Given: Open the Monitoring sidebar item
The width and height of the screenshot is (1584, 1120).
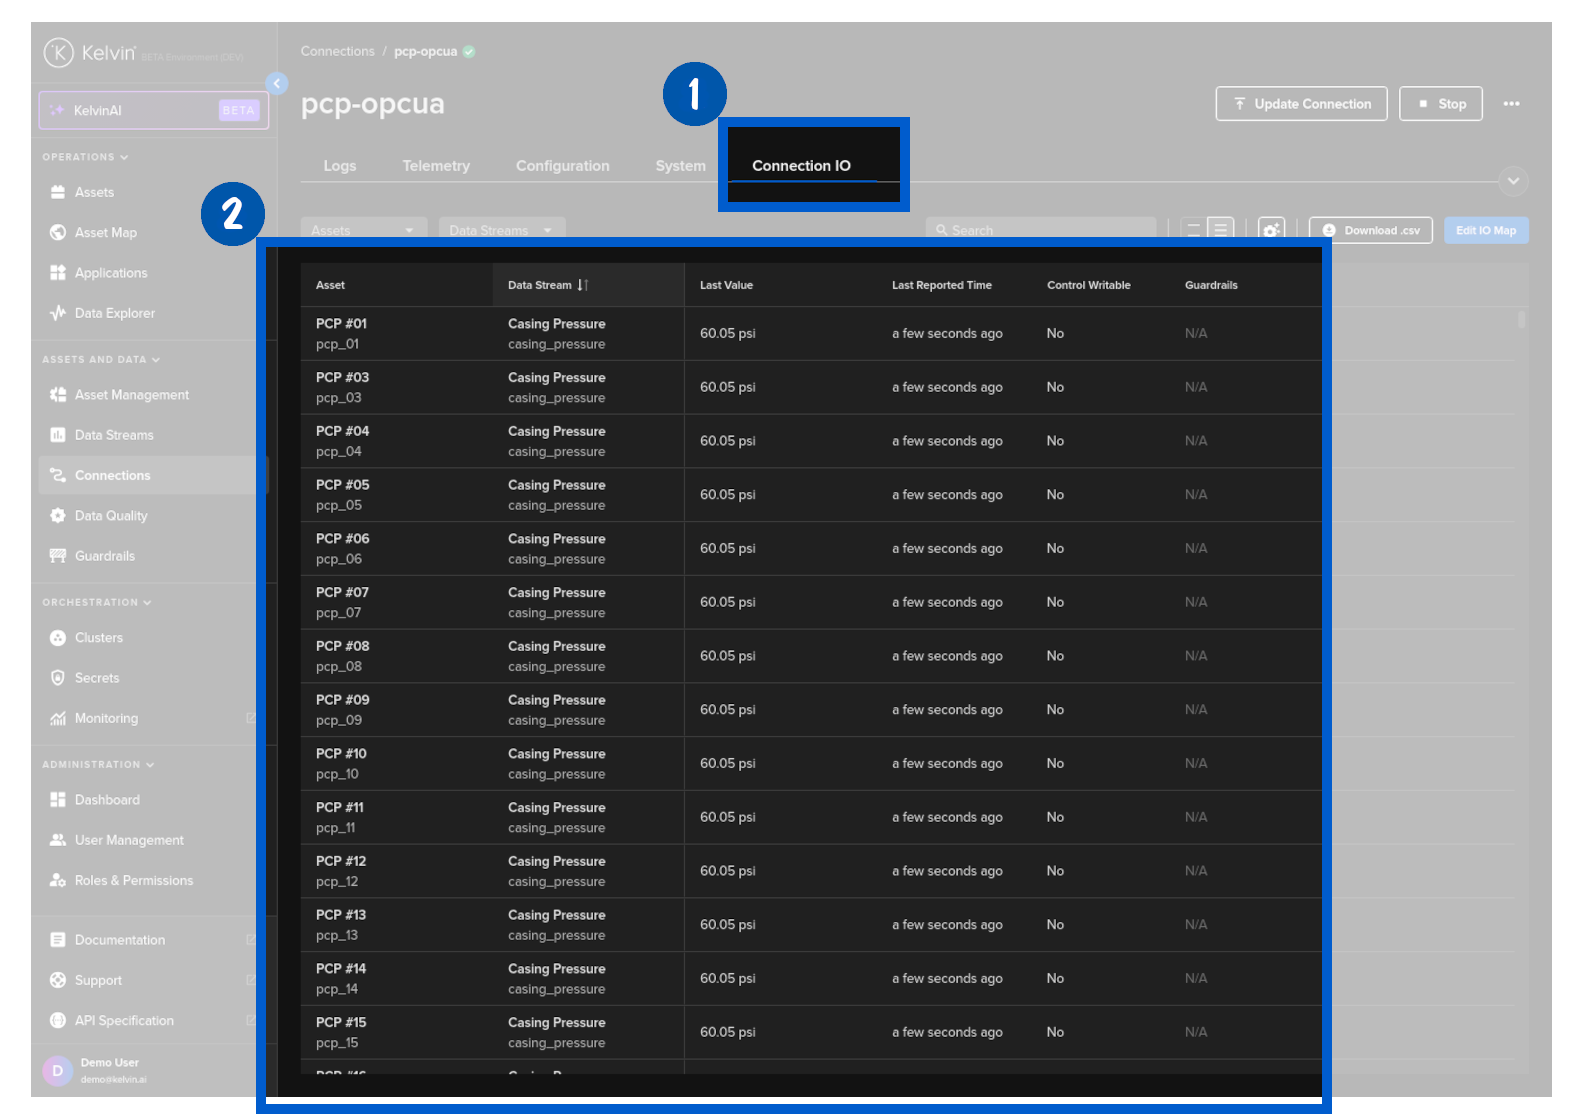Looking at the screenshot, I should tap(106, 718).
